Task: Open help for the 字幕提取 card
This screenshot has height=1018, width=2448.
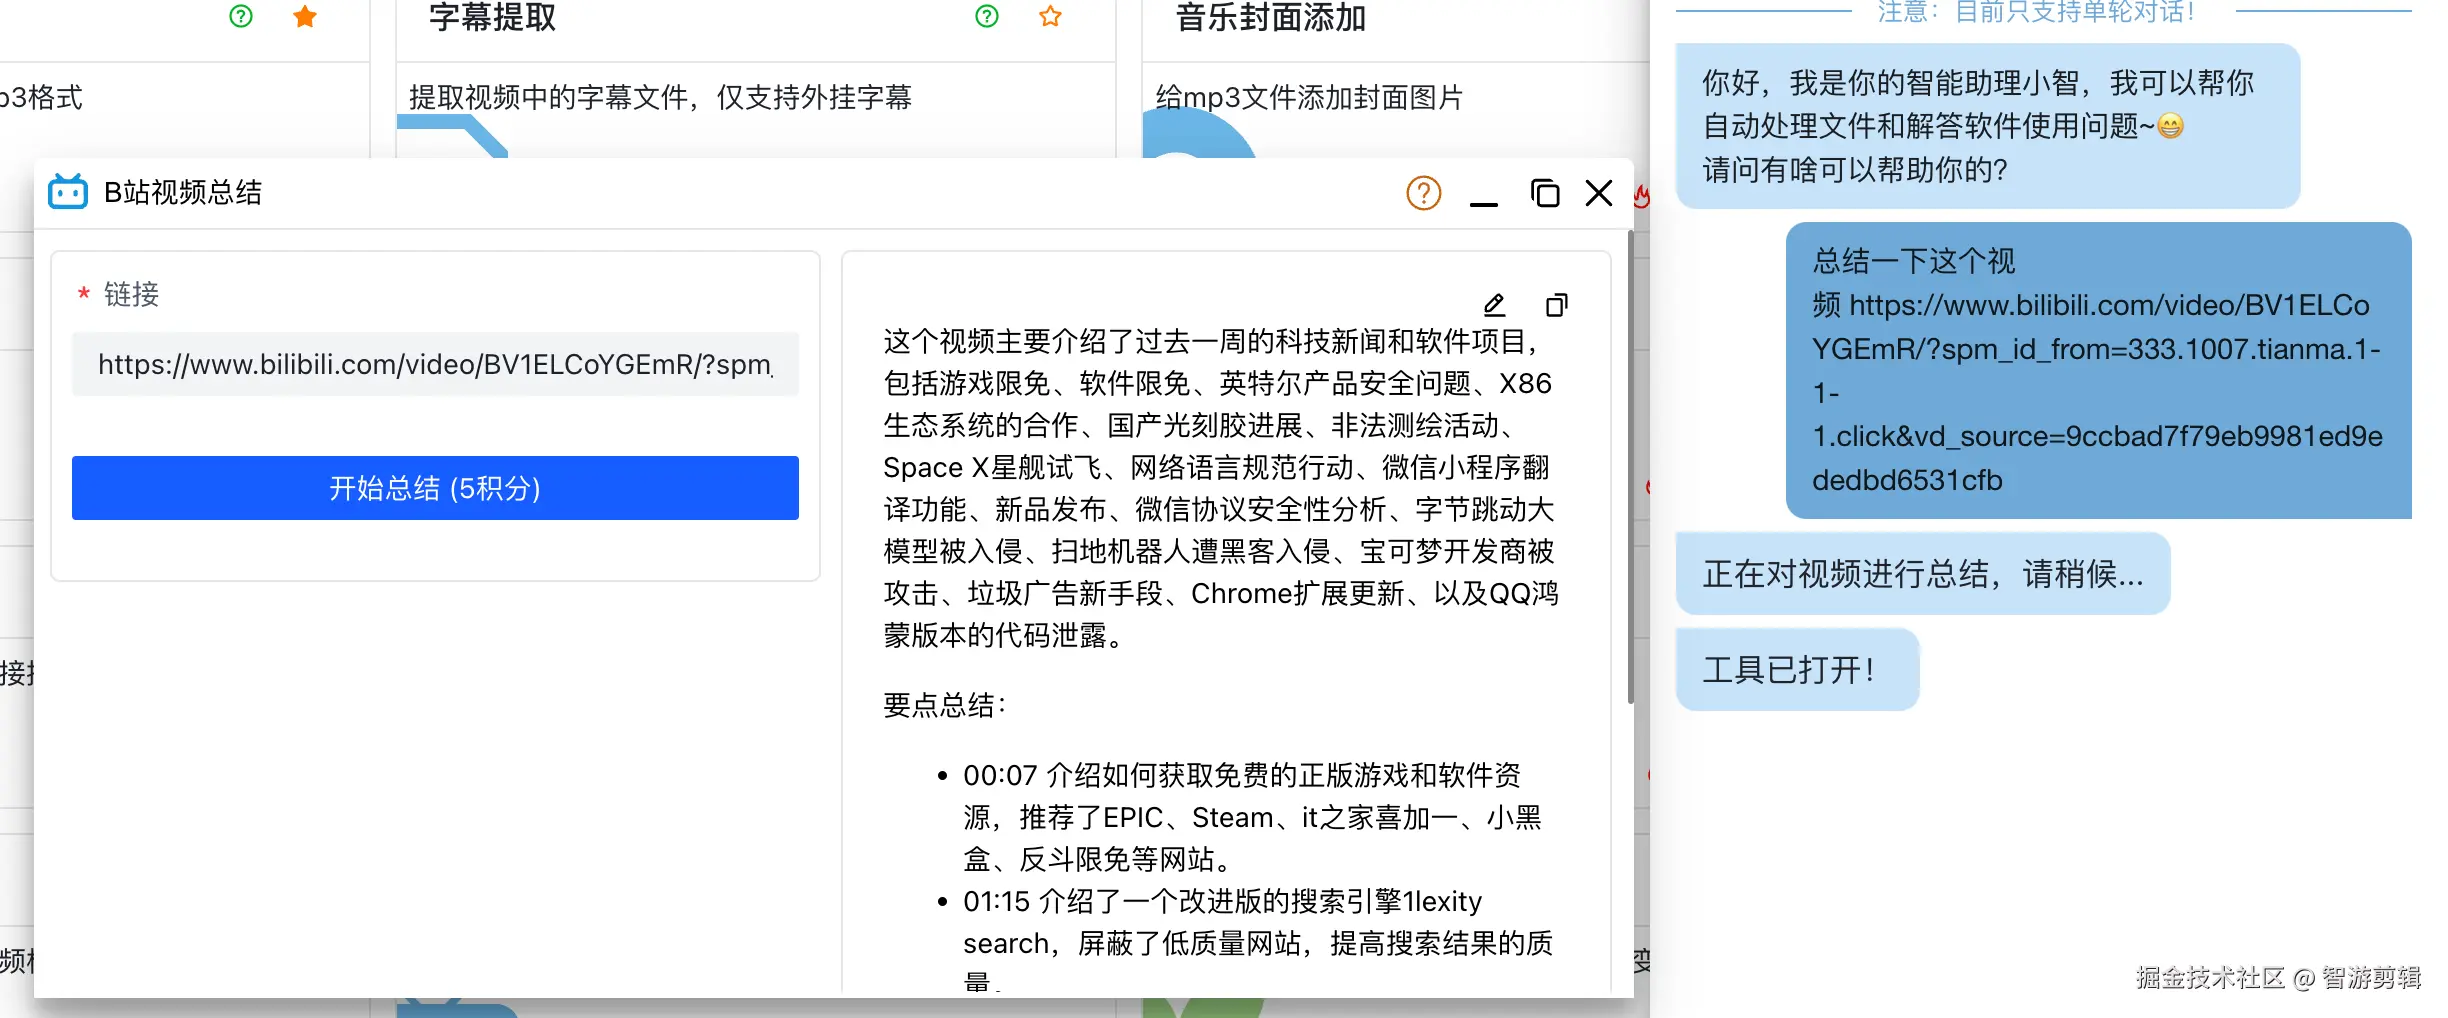Action: pos(987,16)
